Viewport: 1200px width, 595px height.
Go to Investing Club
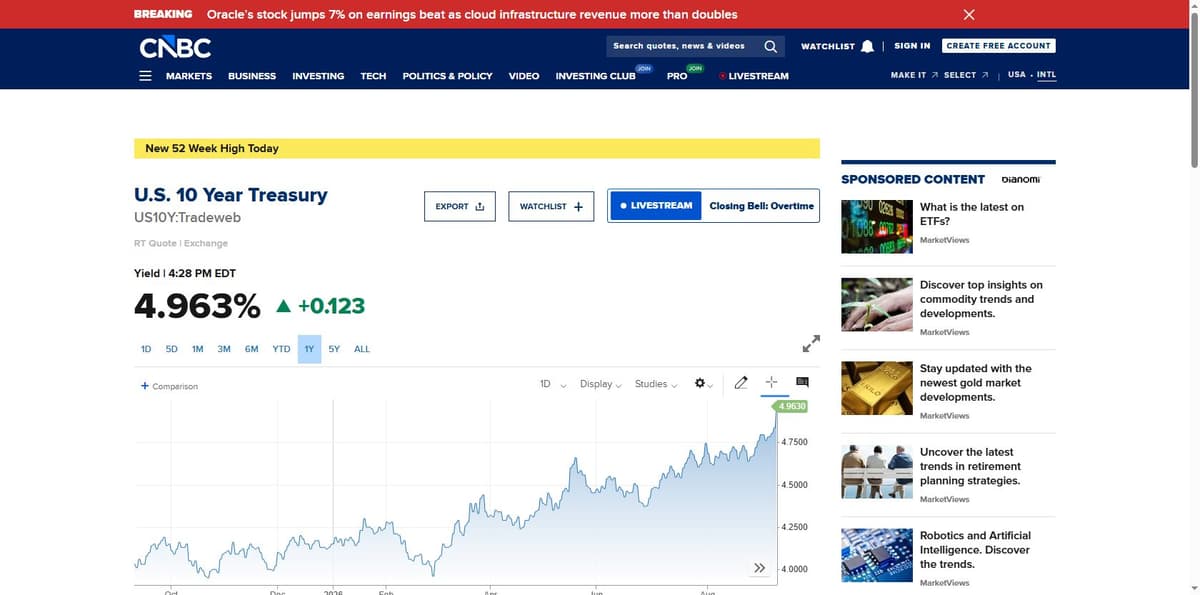595,76
